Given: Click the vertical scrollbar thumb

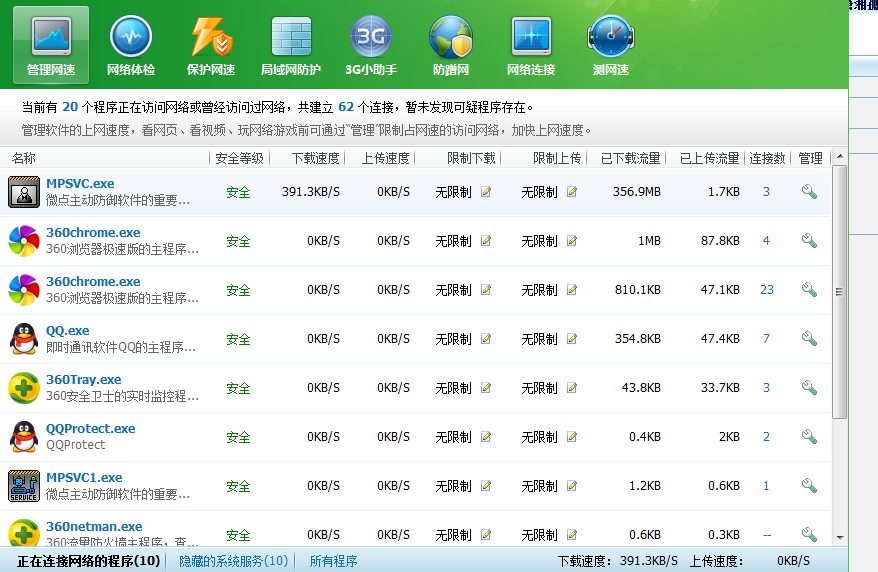Looking at the screenshot, I should pos(839,292).
